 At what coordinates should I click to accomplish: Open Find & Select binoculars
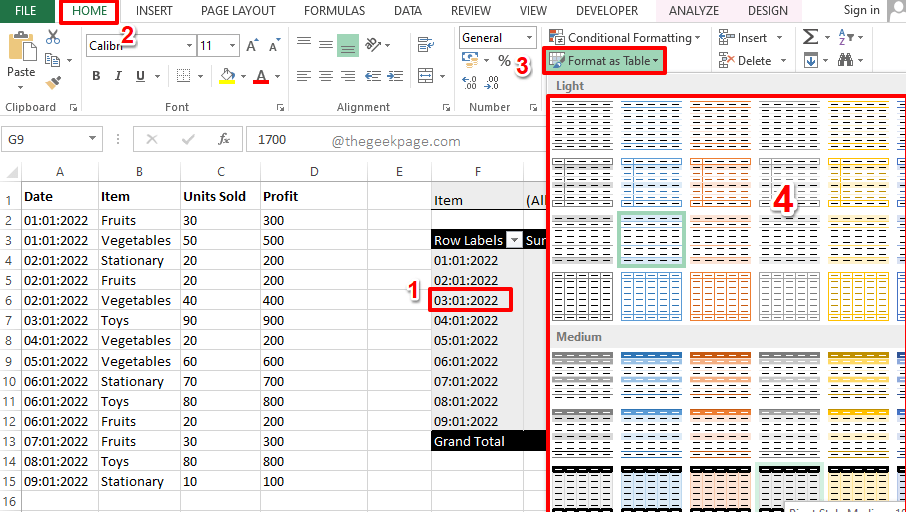(x=846, y=61)
